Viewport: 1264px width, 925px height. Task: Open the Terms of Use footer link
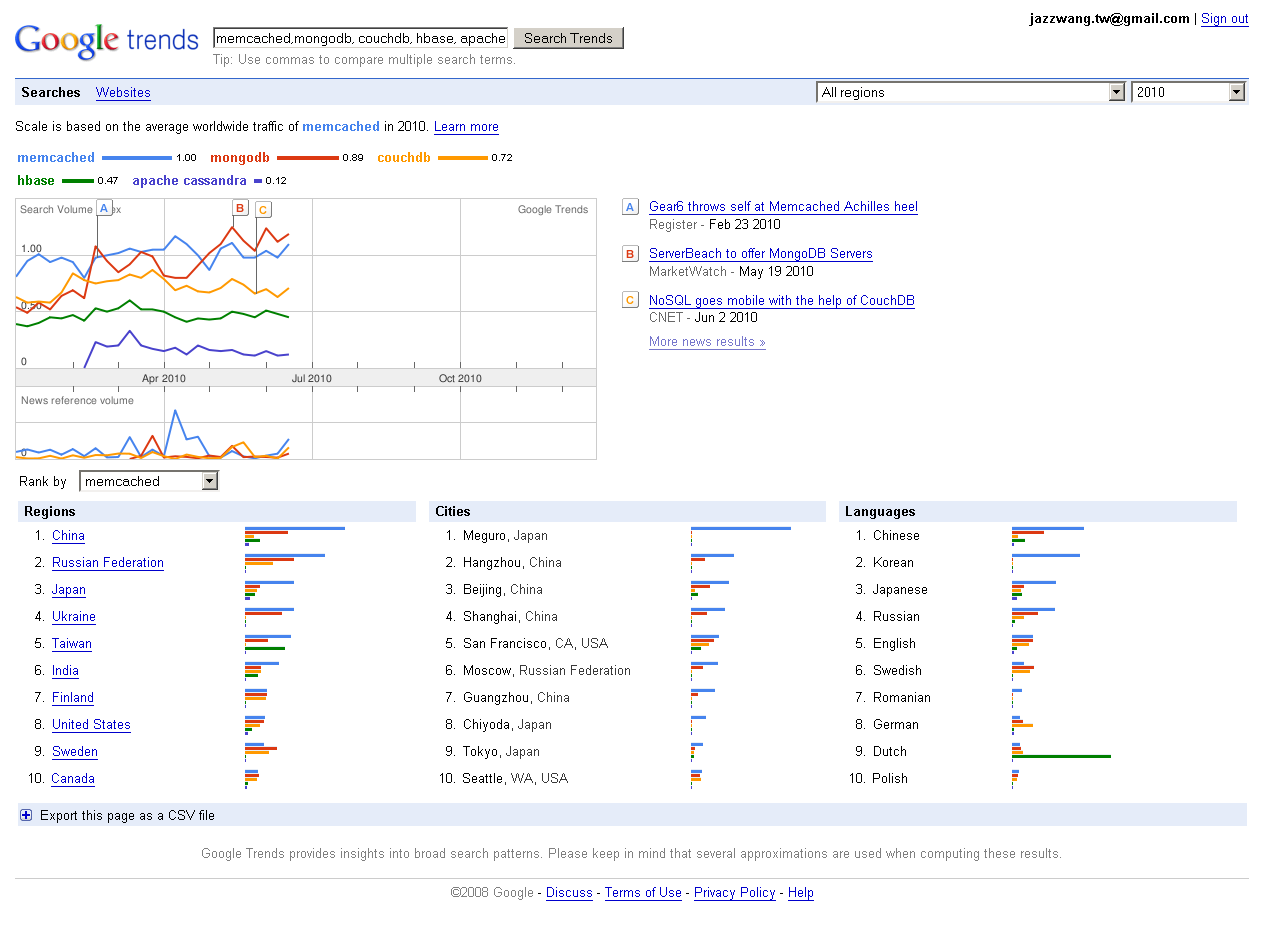pyautogui.click(x=643, y=893)
